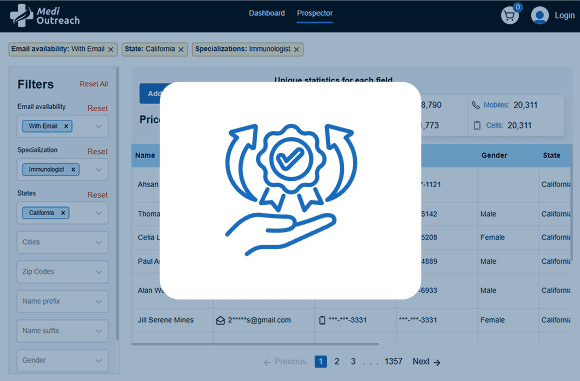The height and width of the screenshot is (381, 580).
Task: Remove the Immunologist tag in Specialization
Action: 73,169
